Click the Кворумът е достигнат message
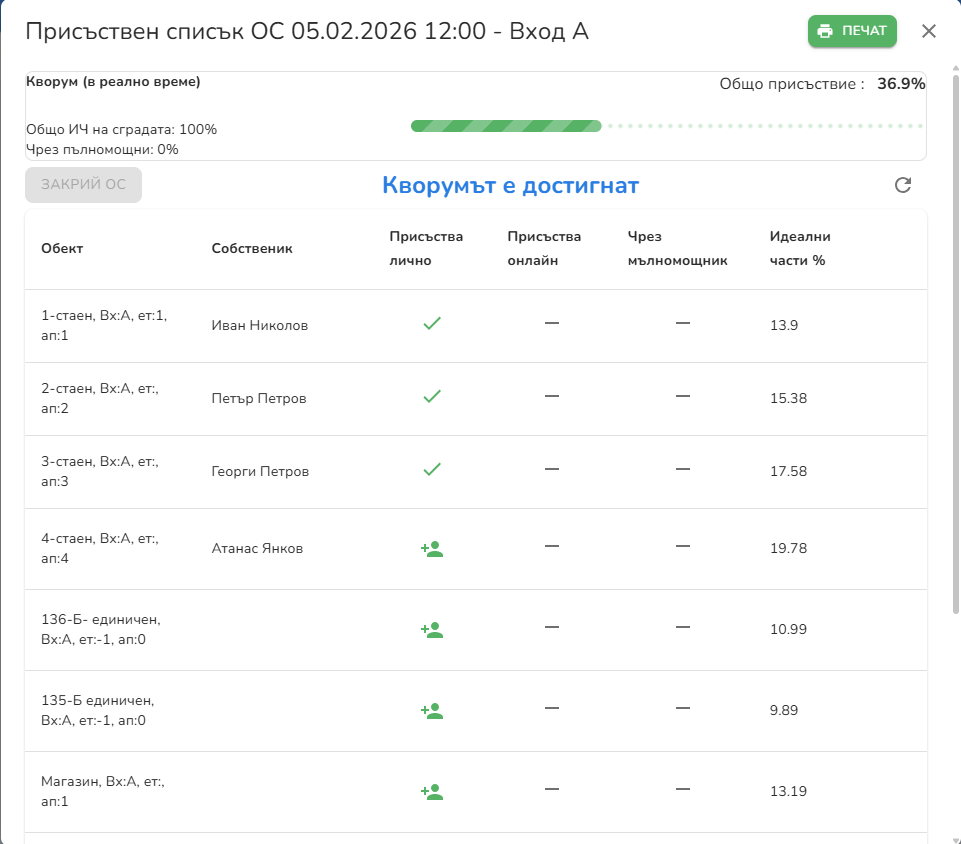Image resolution: width=961 pixels, height=844 pixels. point(511,184)
